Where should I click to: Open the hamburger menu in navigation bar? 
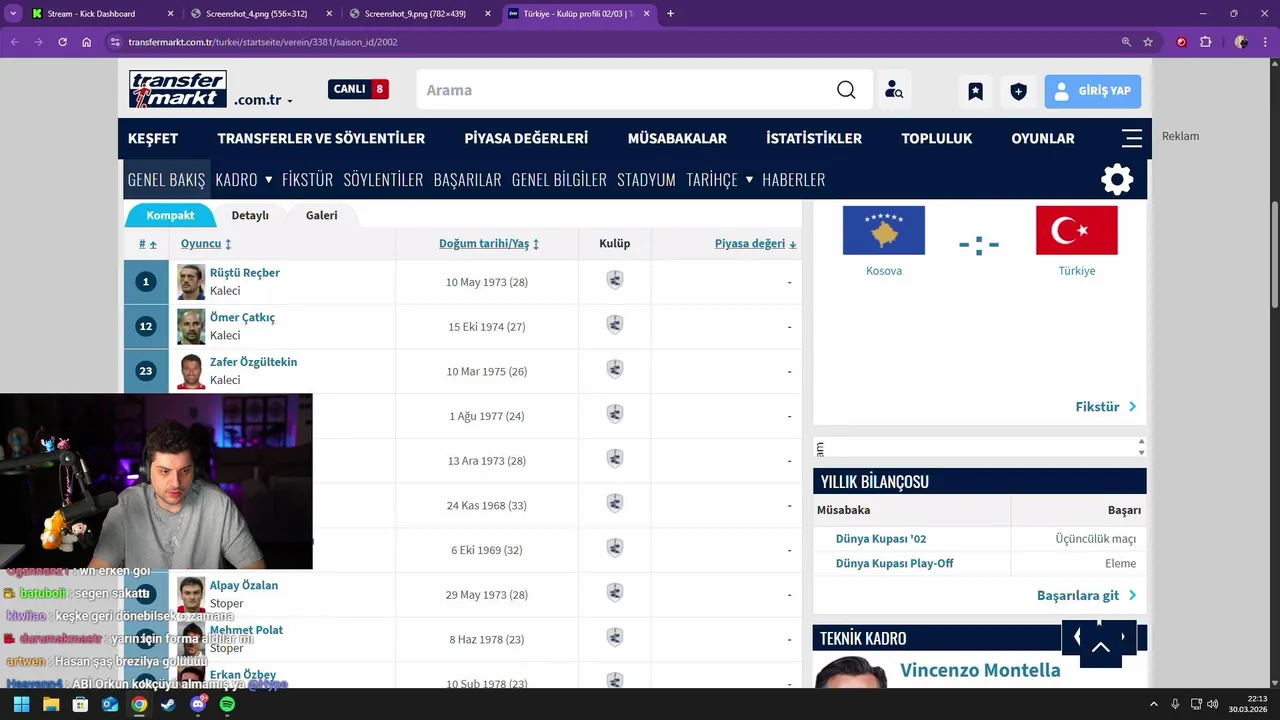pos(1132,138)
